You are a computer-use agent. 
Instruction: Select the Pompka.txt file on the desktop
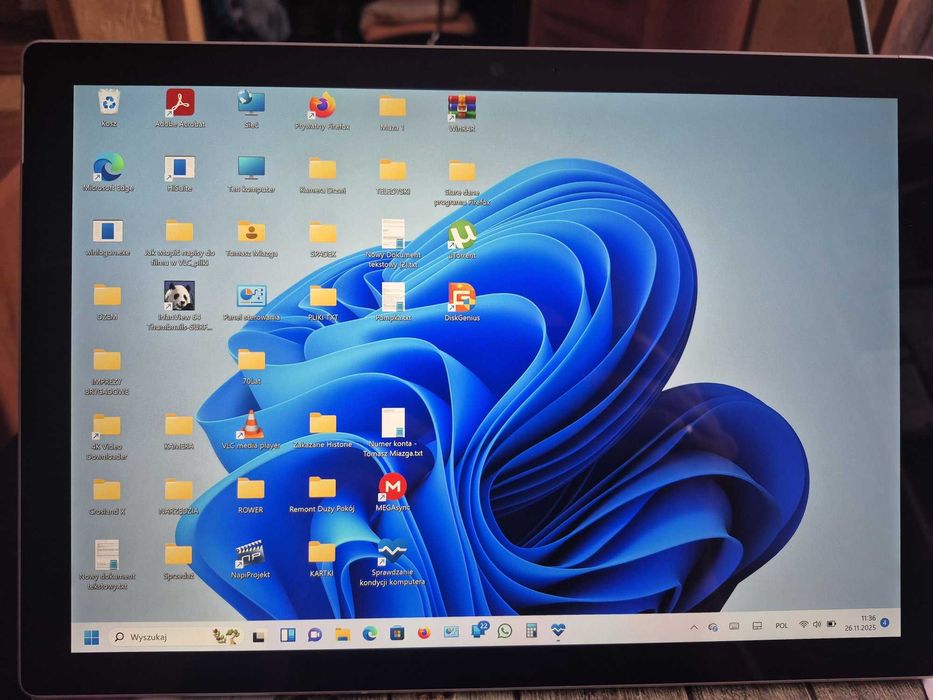click(393, 301)
